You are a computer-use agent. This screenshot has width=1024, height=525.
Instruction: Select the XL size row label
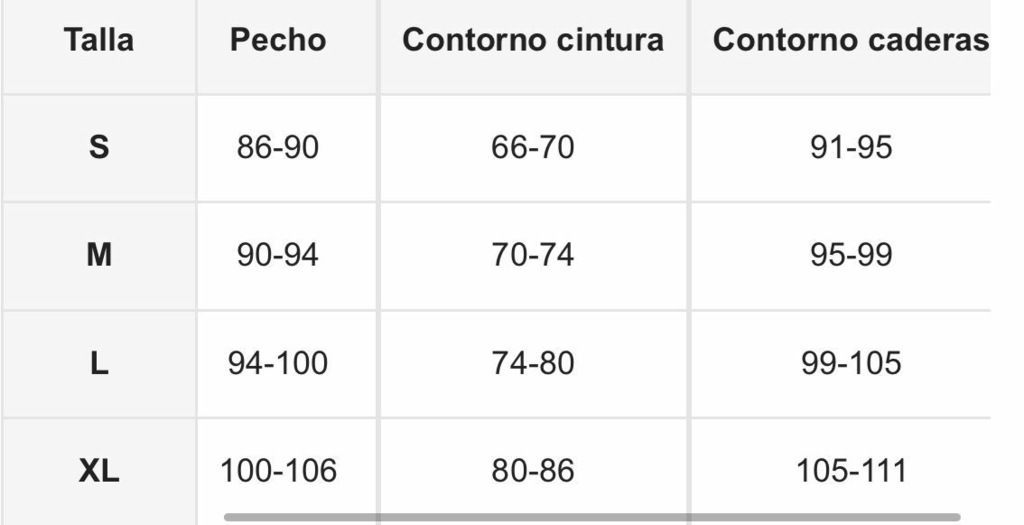click(x=98, y=470)
